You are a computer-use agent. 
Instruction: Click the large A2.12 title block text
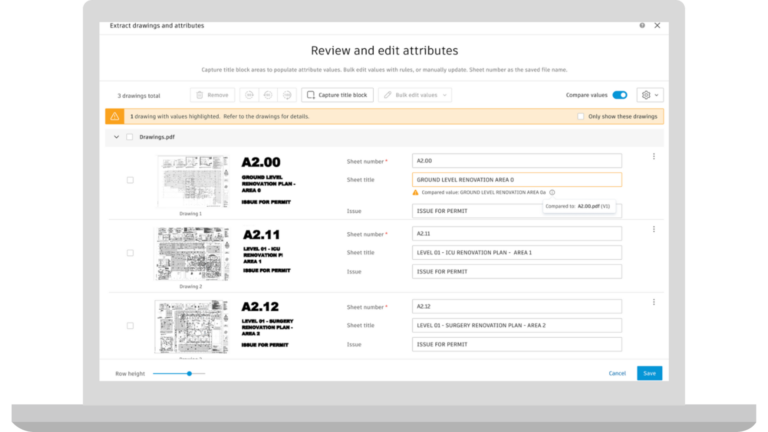[260, 307]
